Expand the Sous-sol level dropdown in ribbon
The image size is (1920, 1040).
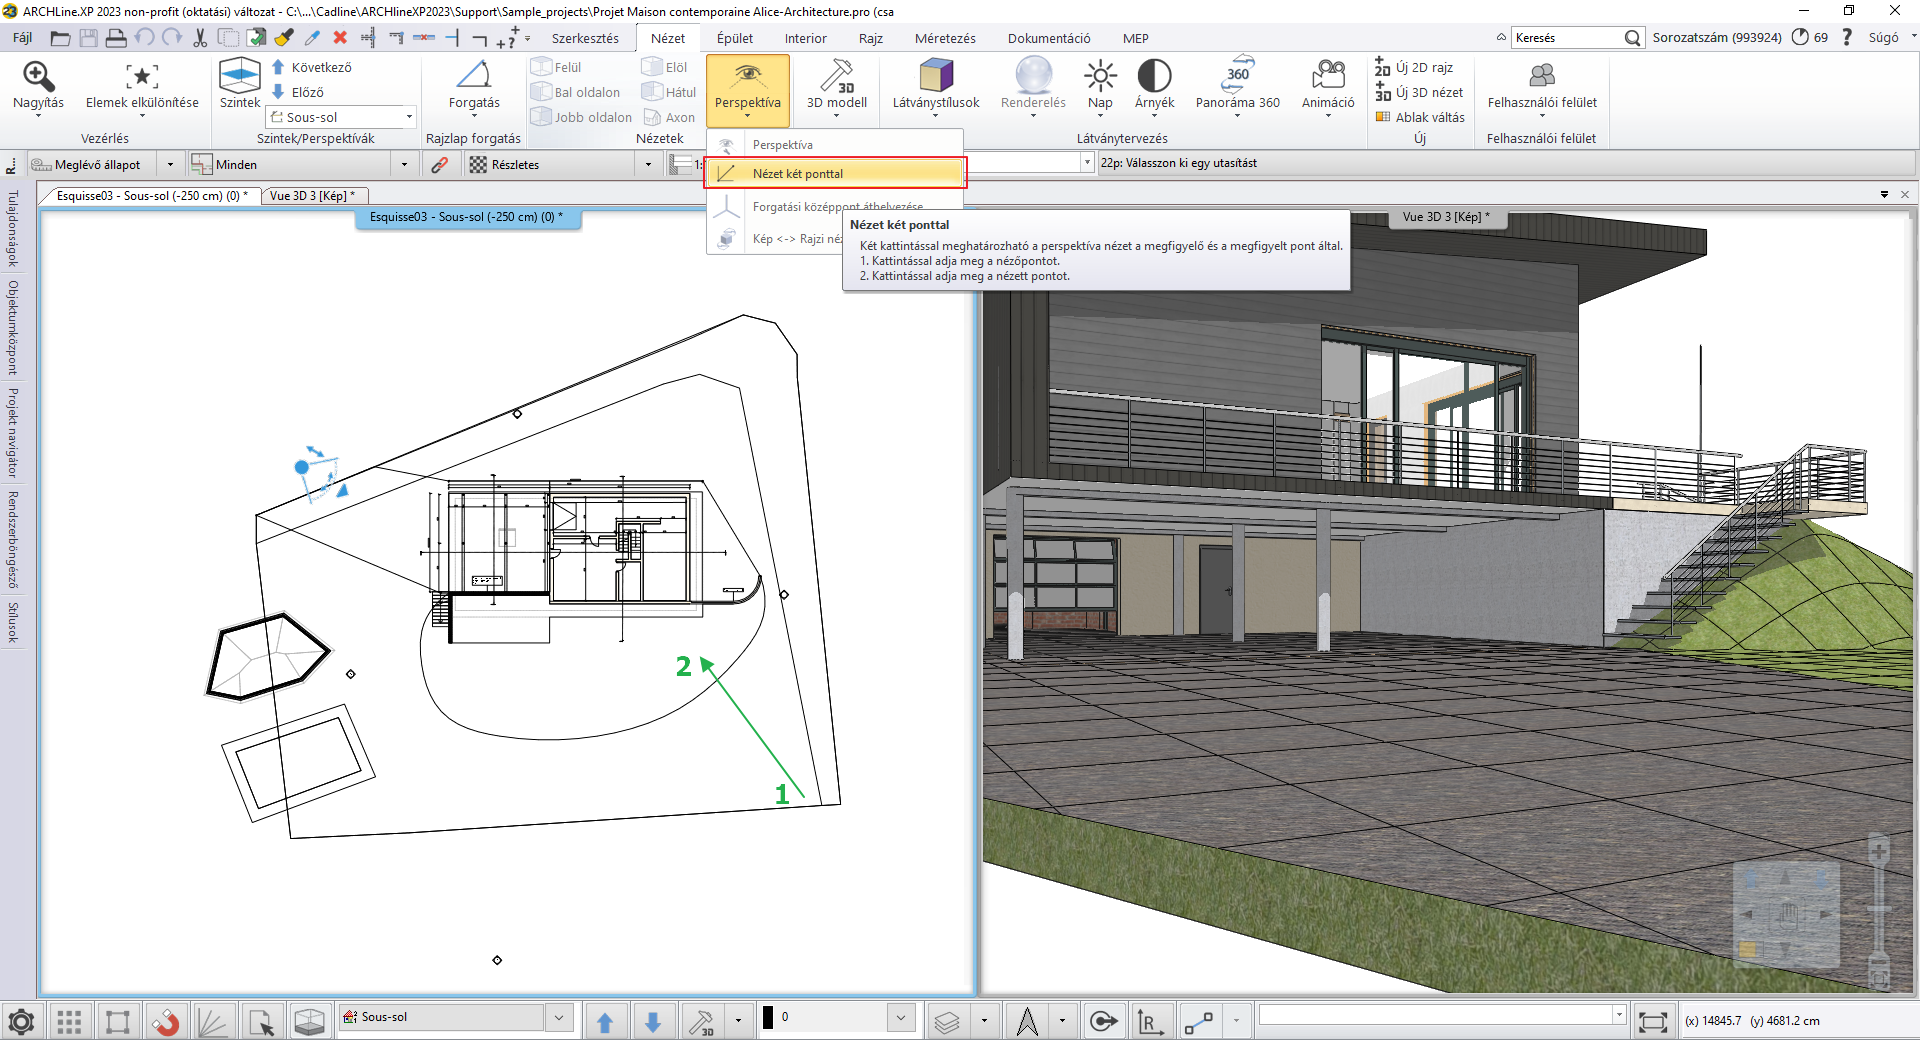coord(409,117)
